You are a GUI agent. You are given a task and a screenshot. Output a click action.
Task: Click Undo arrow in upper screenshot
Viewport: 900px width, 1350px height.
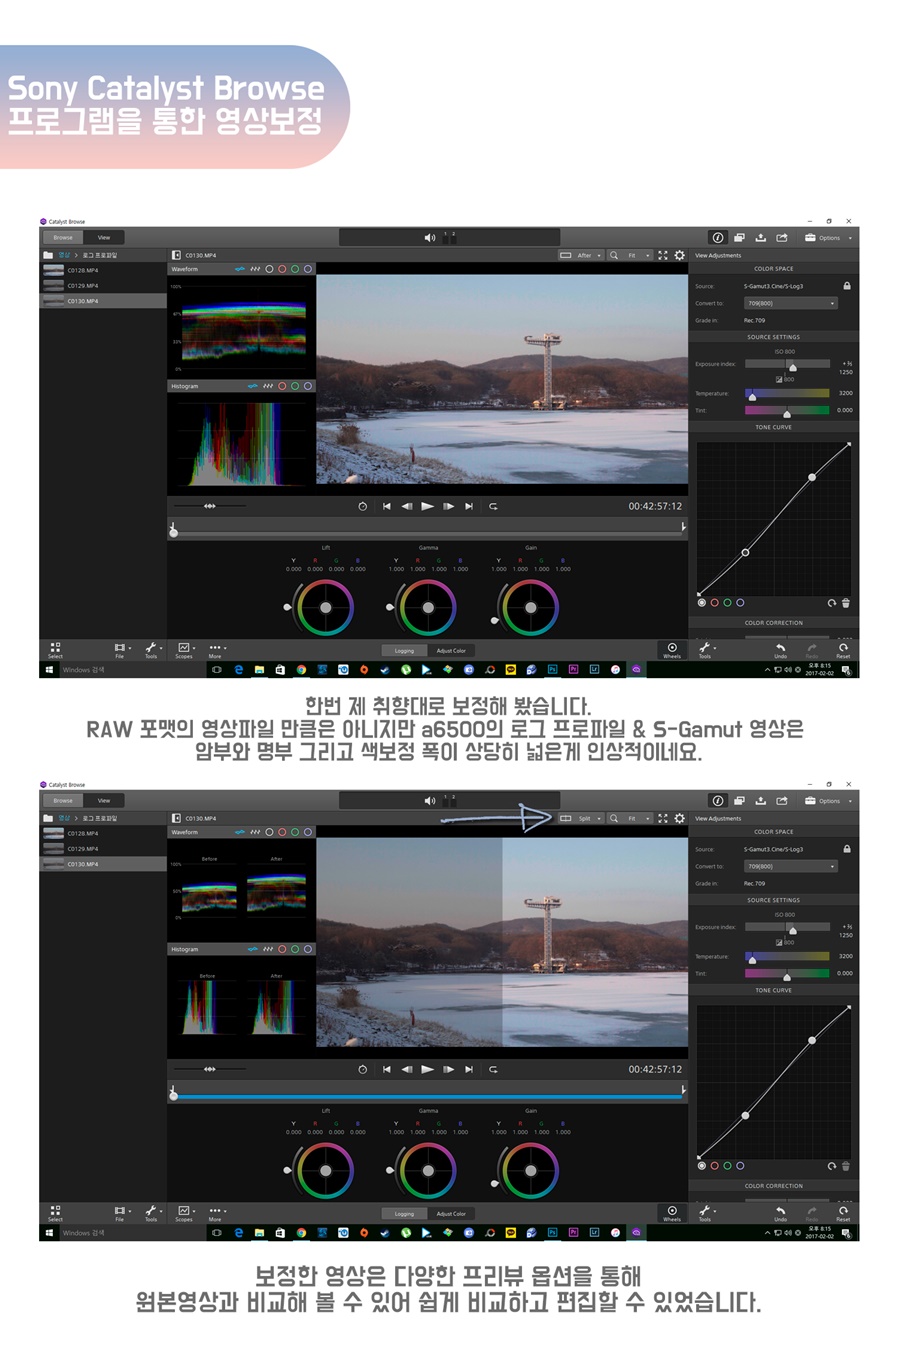tap(780, 650)
